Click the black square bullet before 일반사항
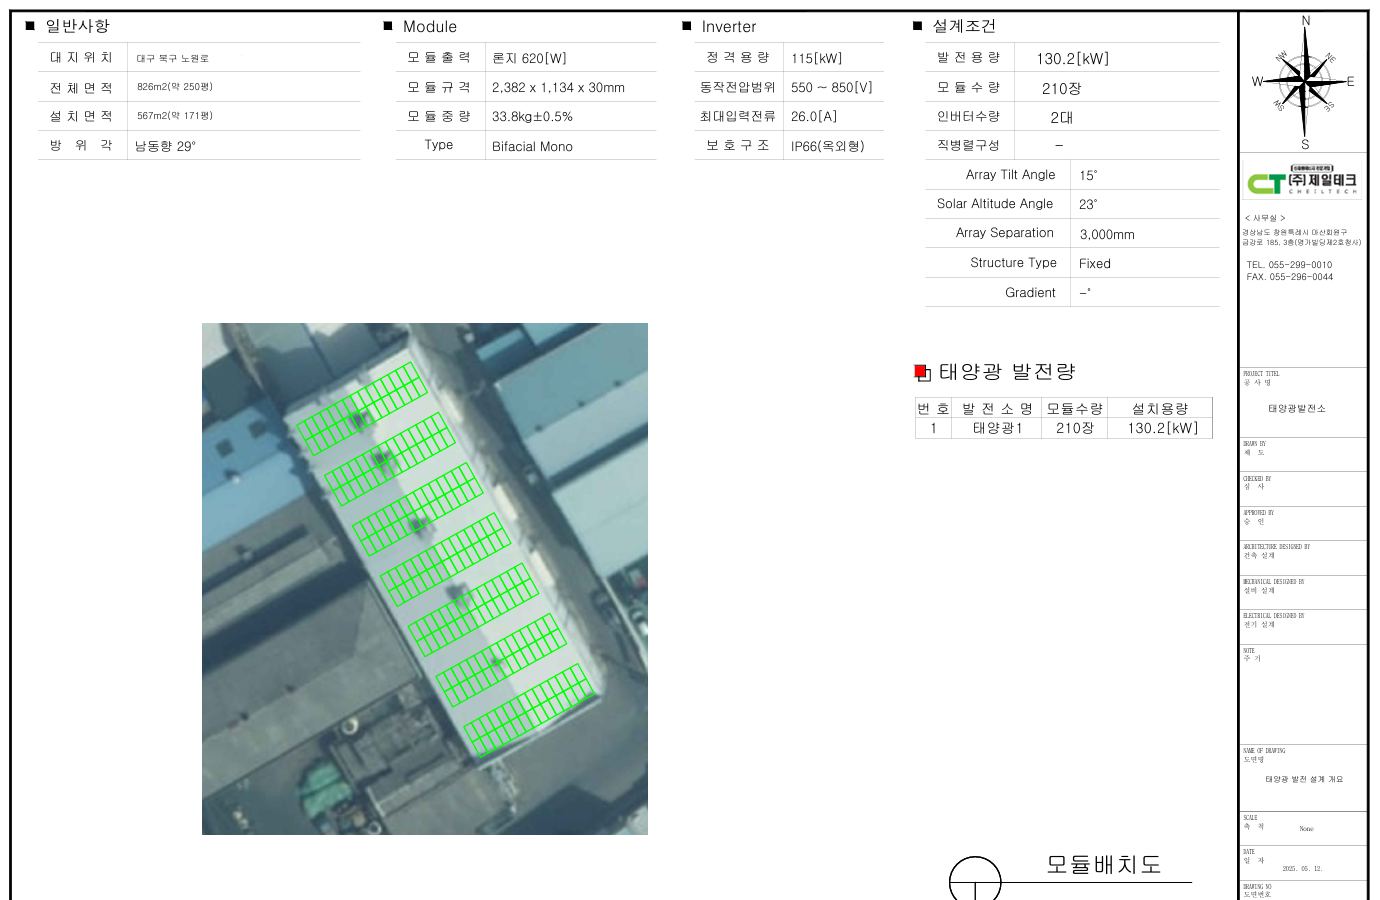 (x=30, y=26)
